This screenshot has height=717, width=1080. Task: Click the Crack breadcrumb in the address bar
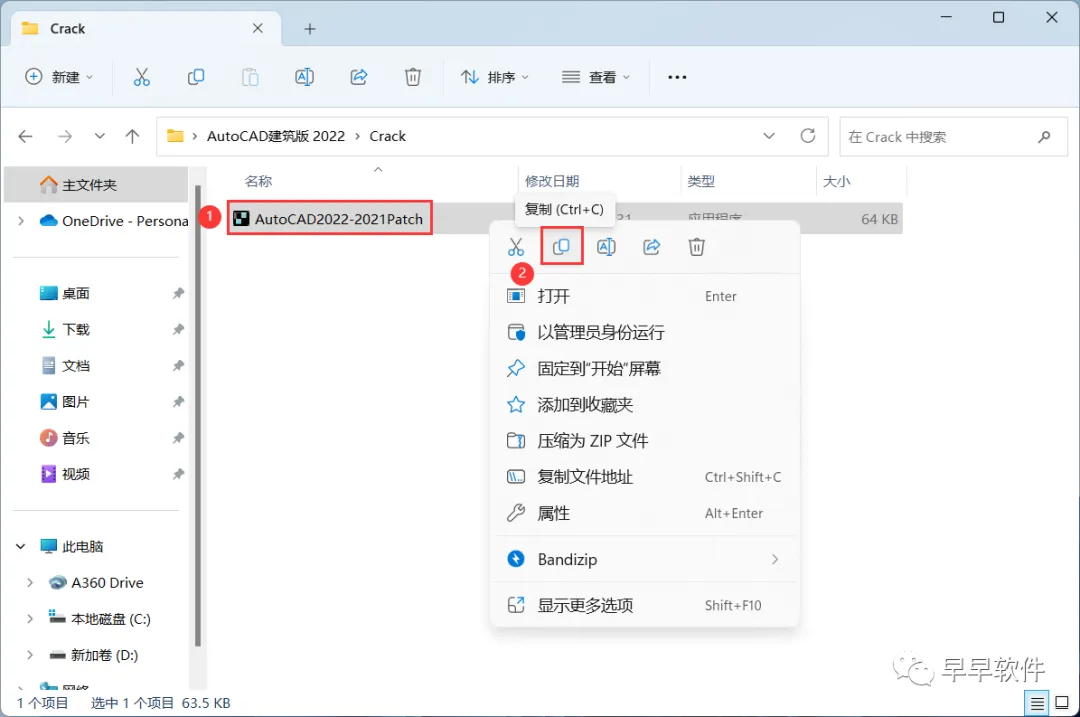[387, 136]
